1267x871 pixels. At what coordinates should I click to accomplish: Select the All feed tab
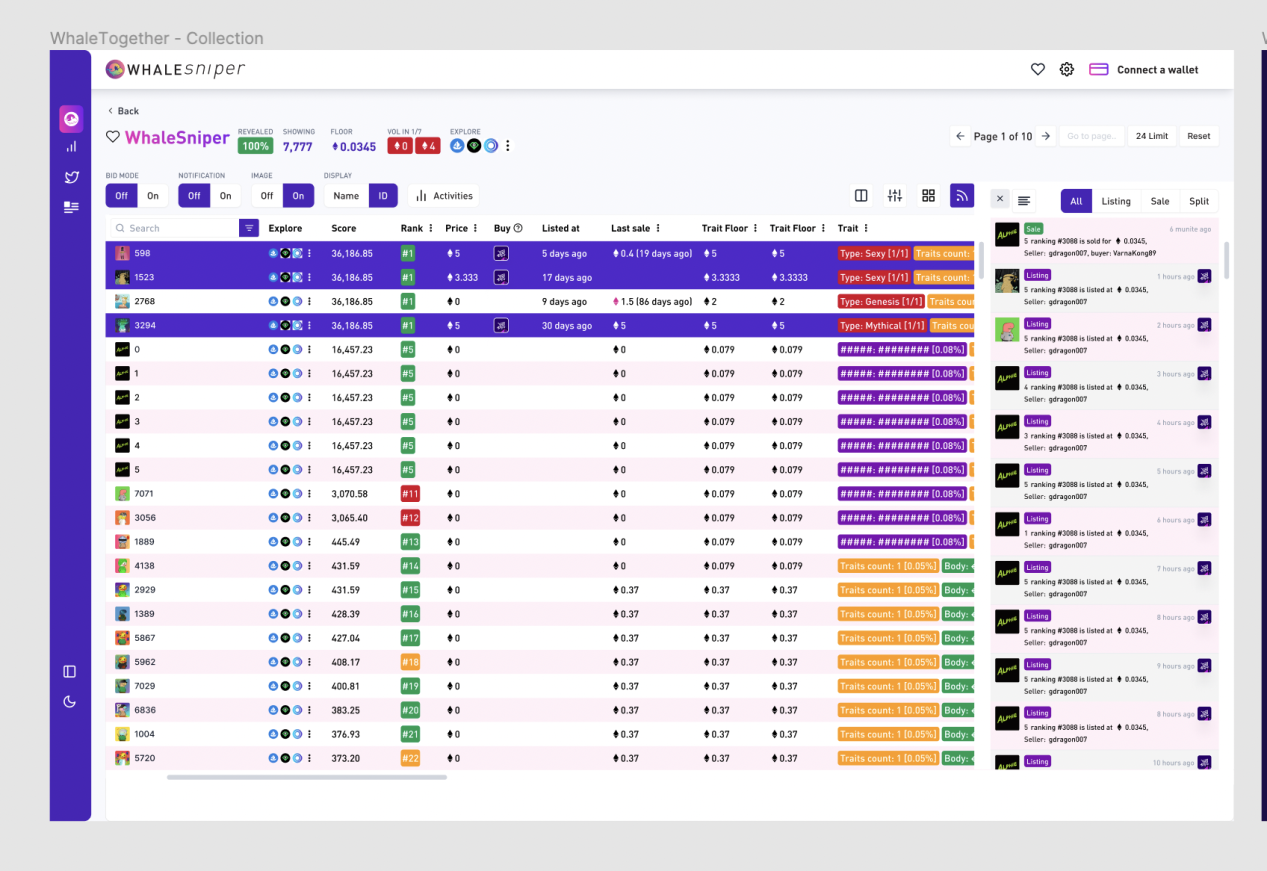(x=1076, y=201)
